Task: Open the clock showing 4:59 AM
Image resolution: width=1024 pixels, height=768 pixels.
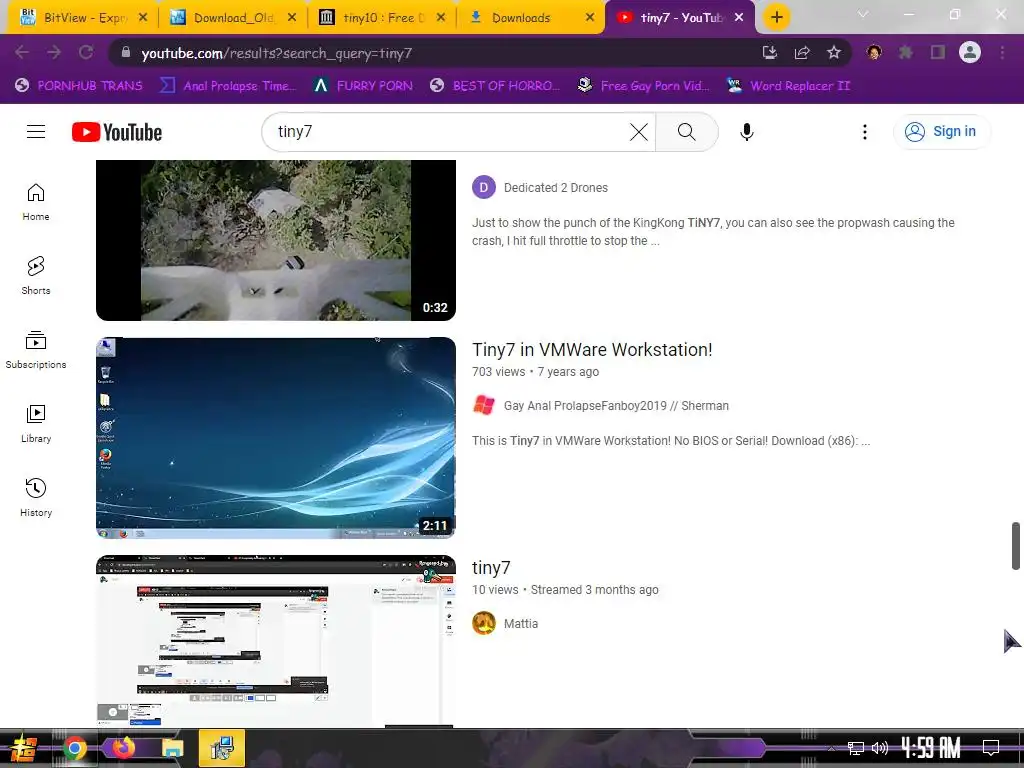Action: coord(931,747)
